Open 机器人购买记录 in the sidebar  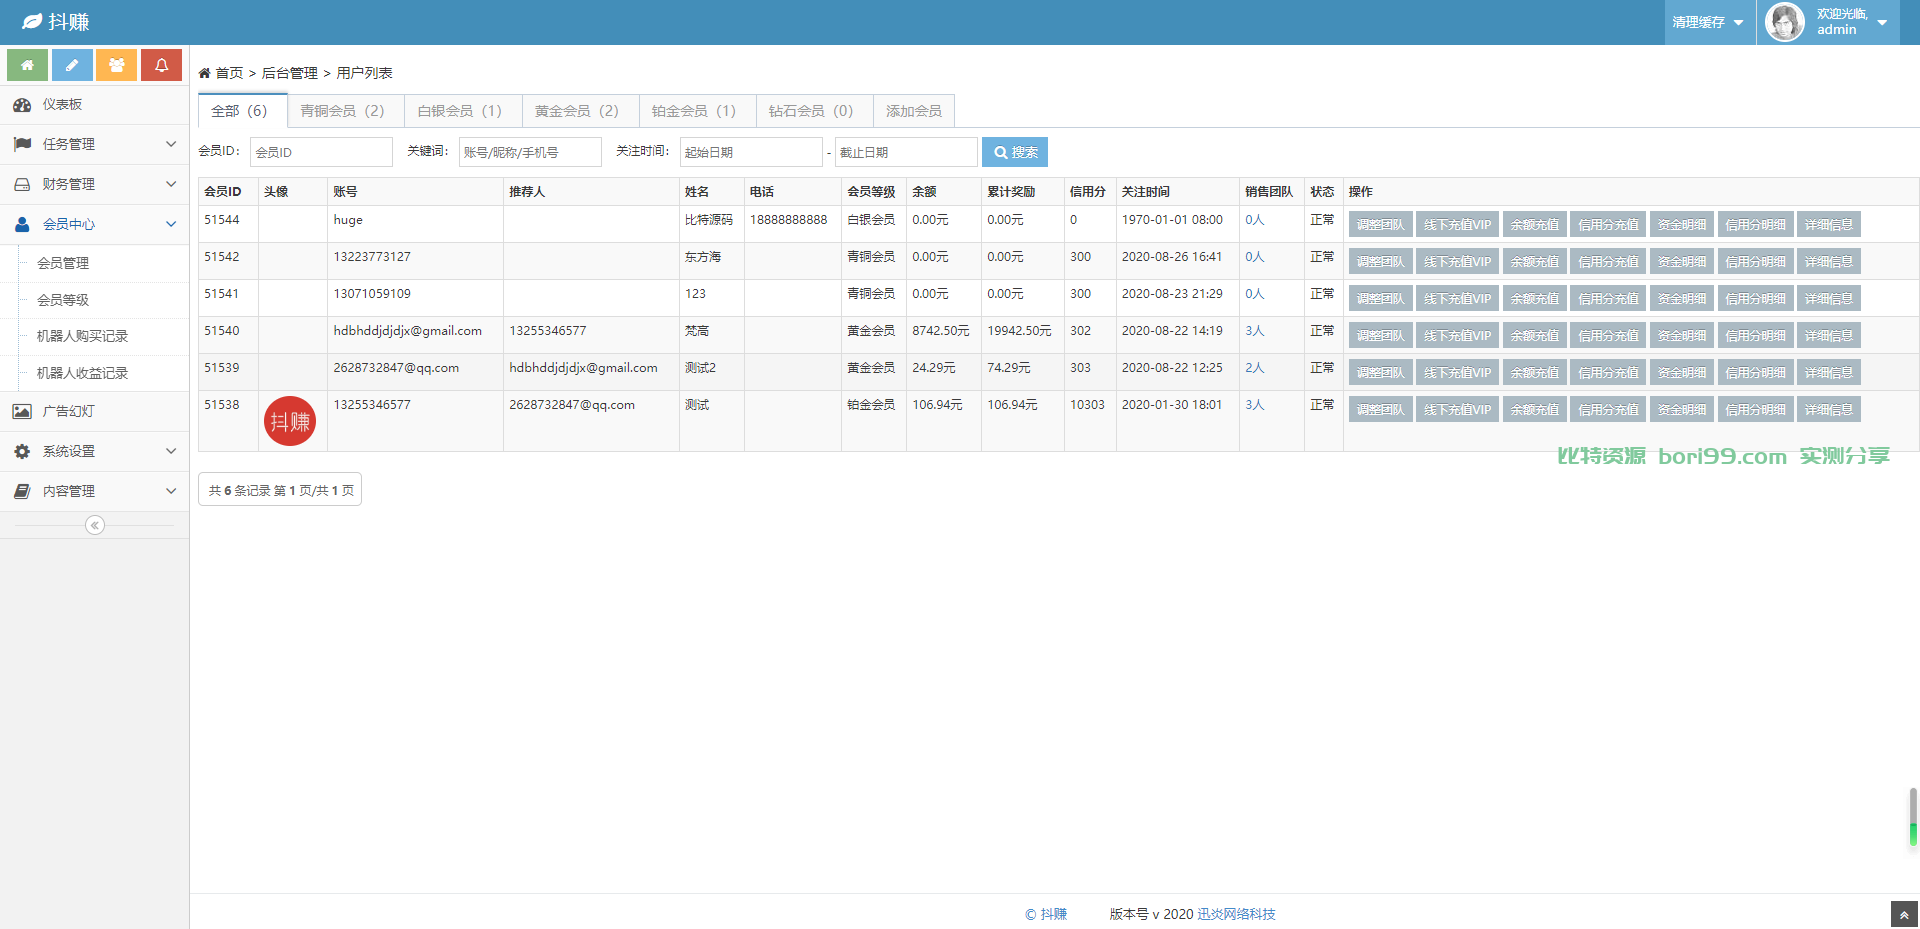pyautogui.click(x=82, y=336)
